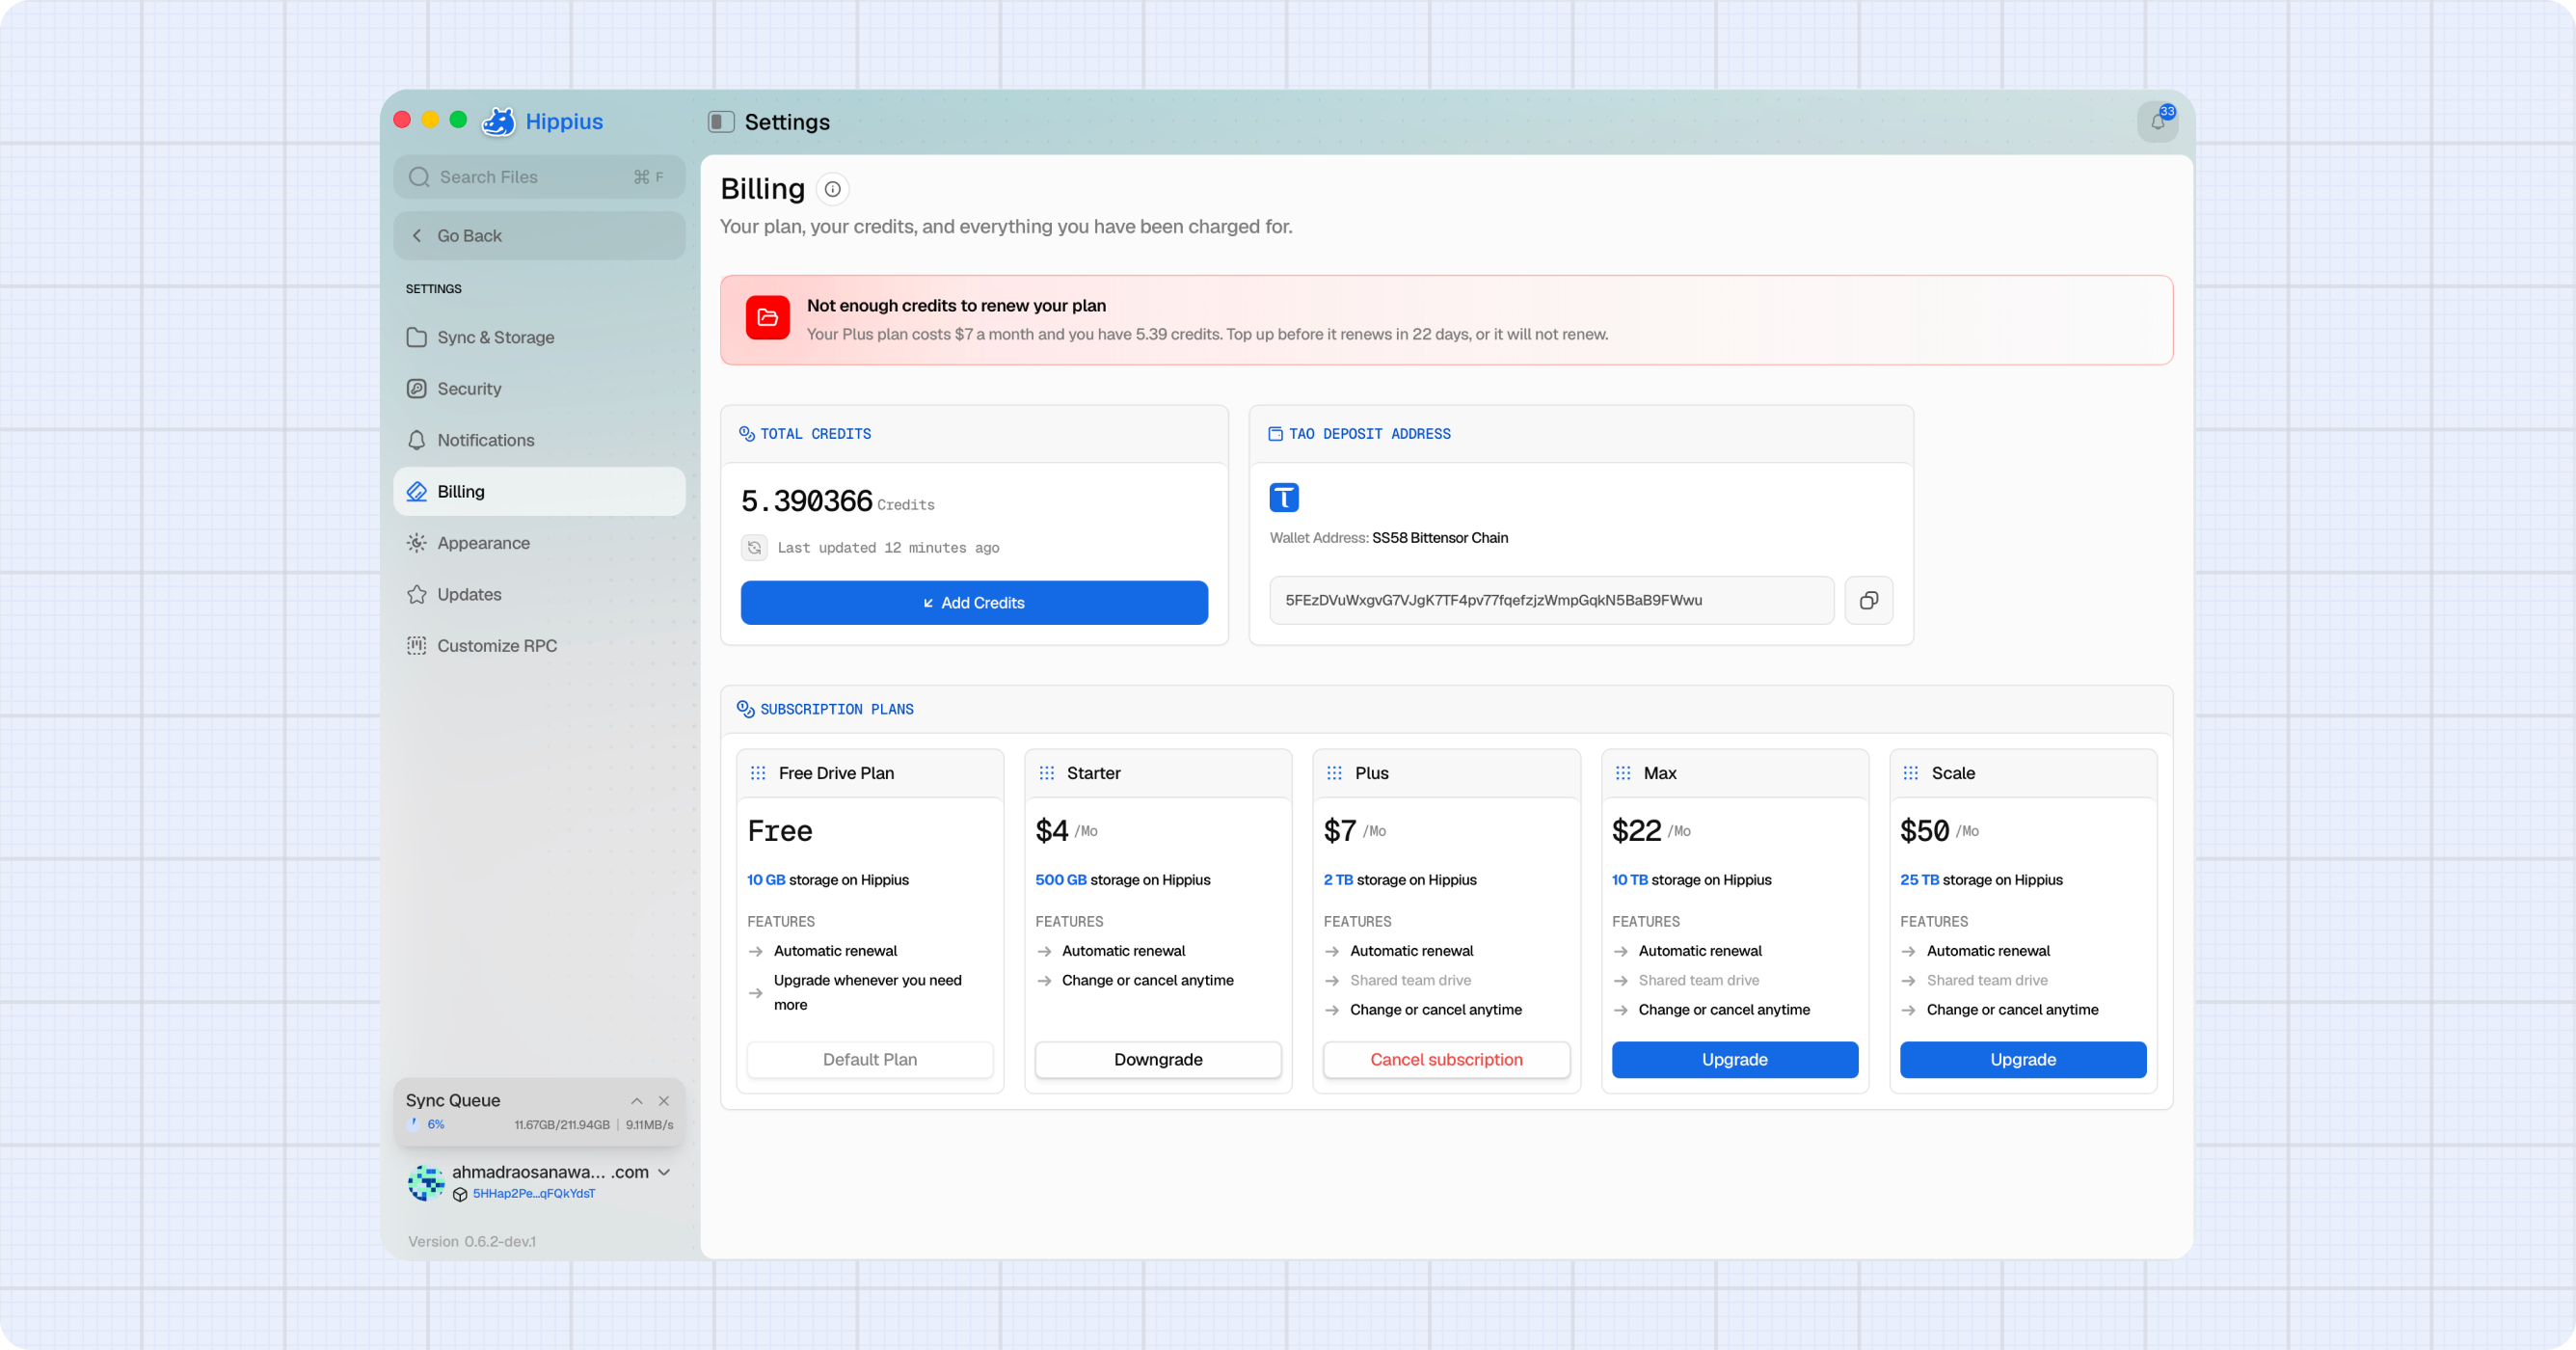Click the account identicon avatar
Viewport: 2576px width, 1350px height.
(426, 1182)
